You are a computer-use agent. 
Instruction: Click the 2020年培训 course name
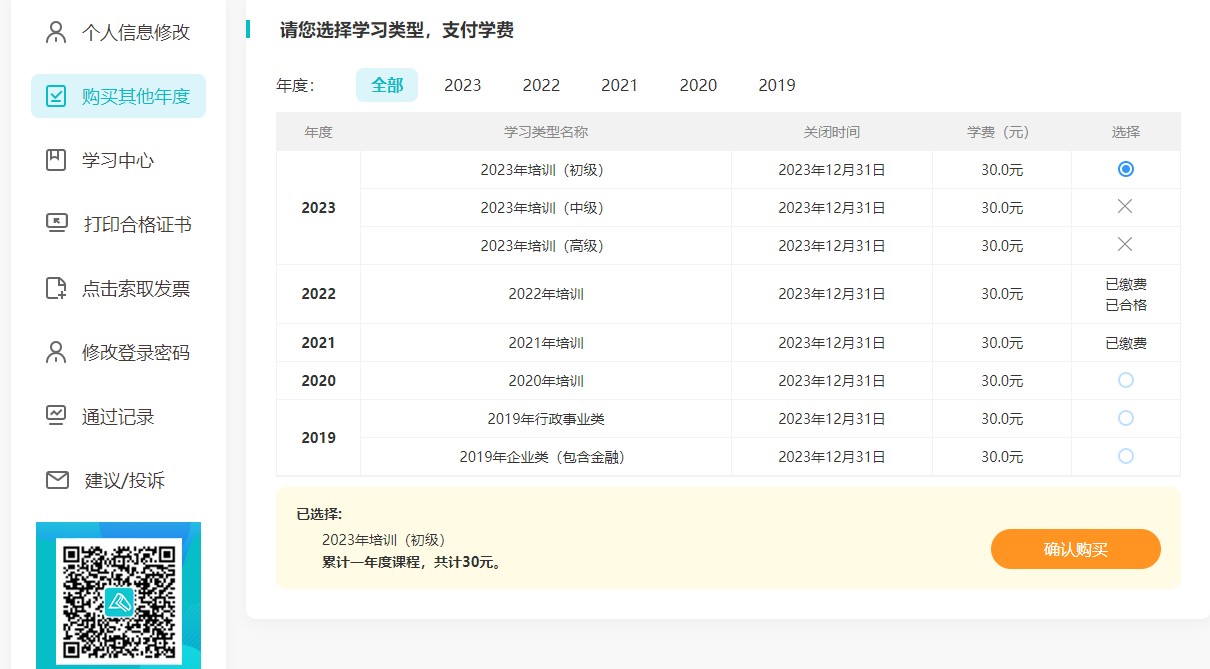click(x=546, y=381)
